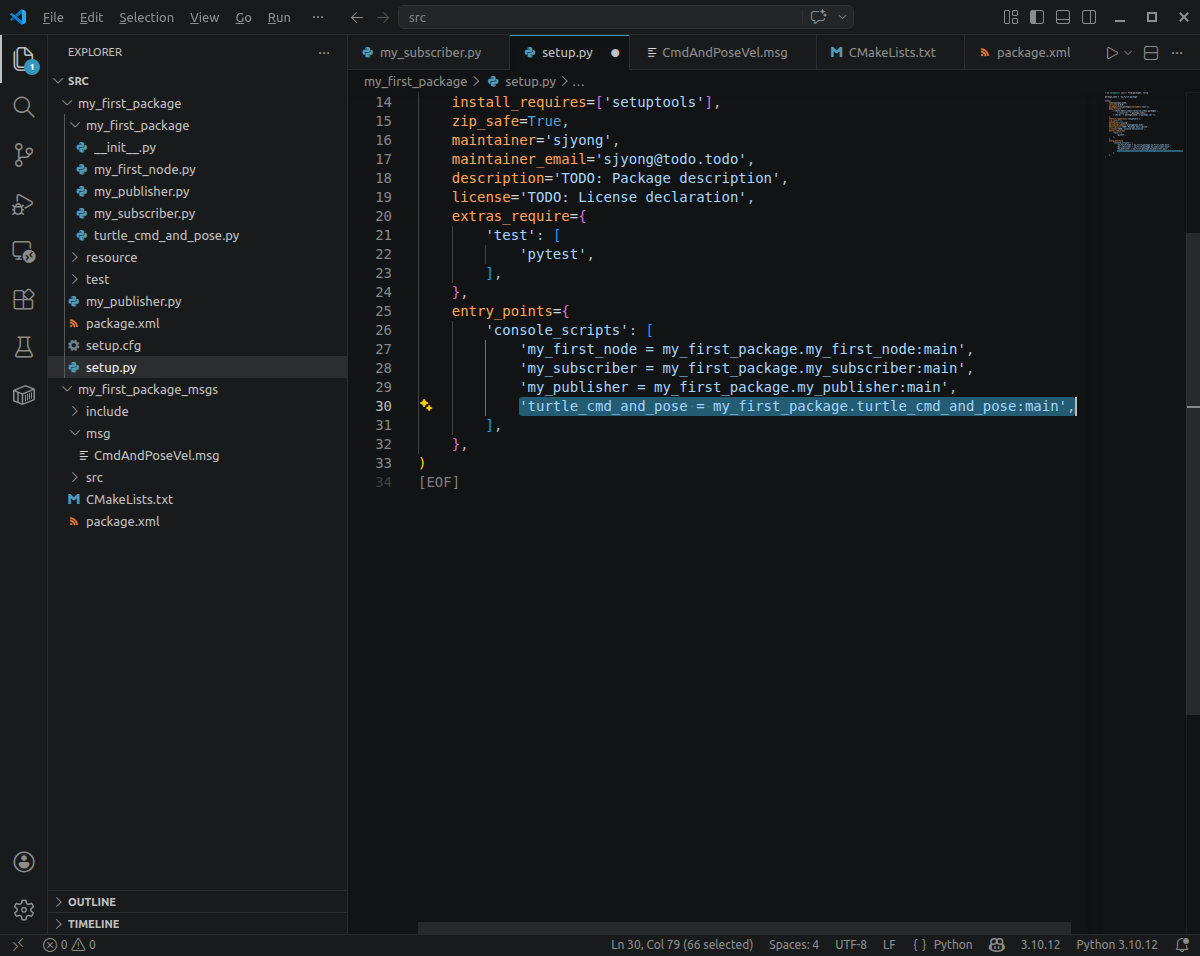Click the code action sparkle on line 30
Image resolution: width=1200 pixels, height=956 pixels.
[x=426, y=405]
